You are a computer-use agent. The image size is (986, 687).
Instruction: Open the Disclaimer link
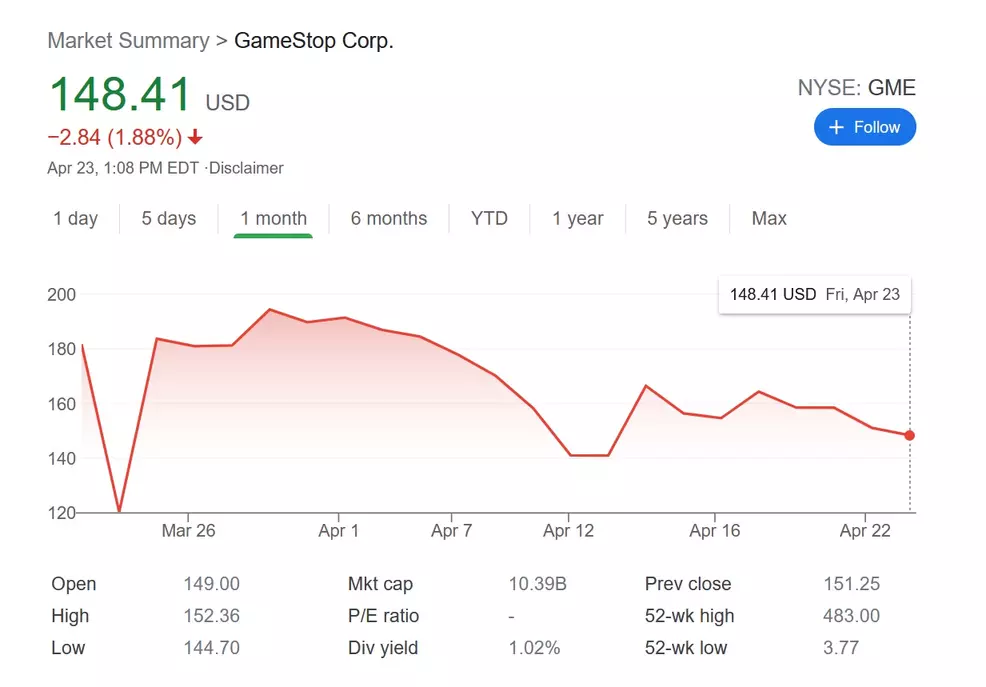pos(246,168)
